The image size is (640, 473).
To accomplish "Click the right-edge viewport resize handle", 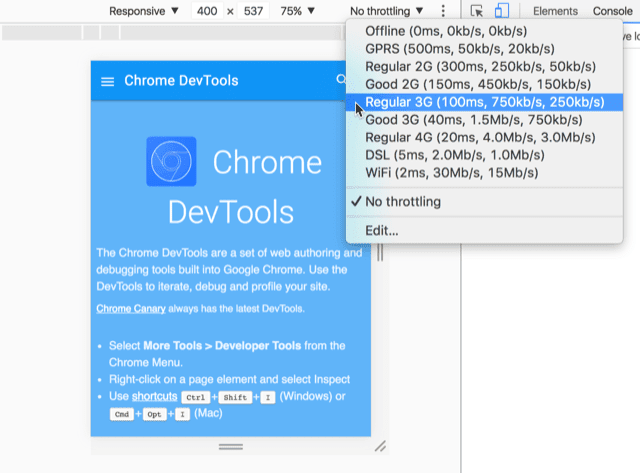I will [379, 254].
